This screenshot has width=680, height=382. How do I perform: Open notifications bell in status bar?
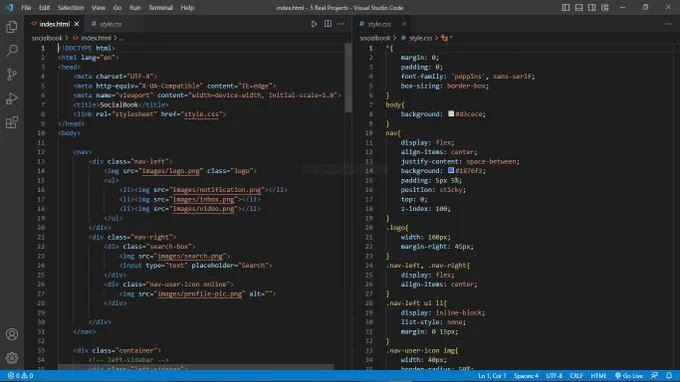[669, 375]
